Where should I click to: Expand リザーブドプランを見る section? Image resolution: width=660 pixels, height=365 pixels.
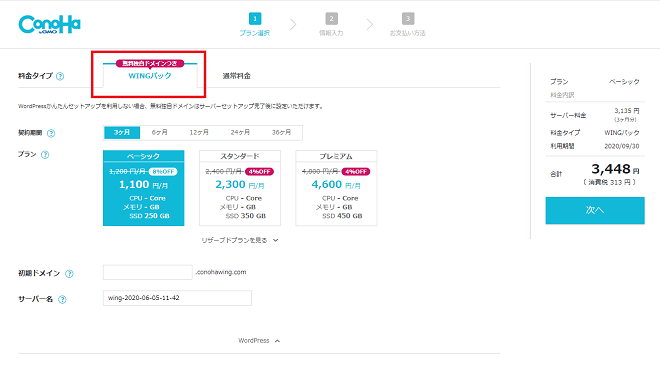[x=240, y=240]
